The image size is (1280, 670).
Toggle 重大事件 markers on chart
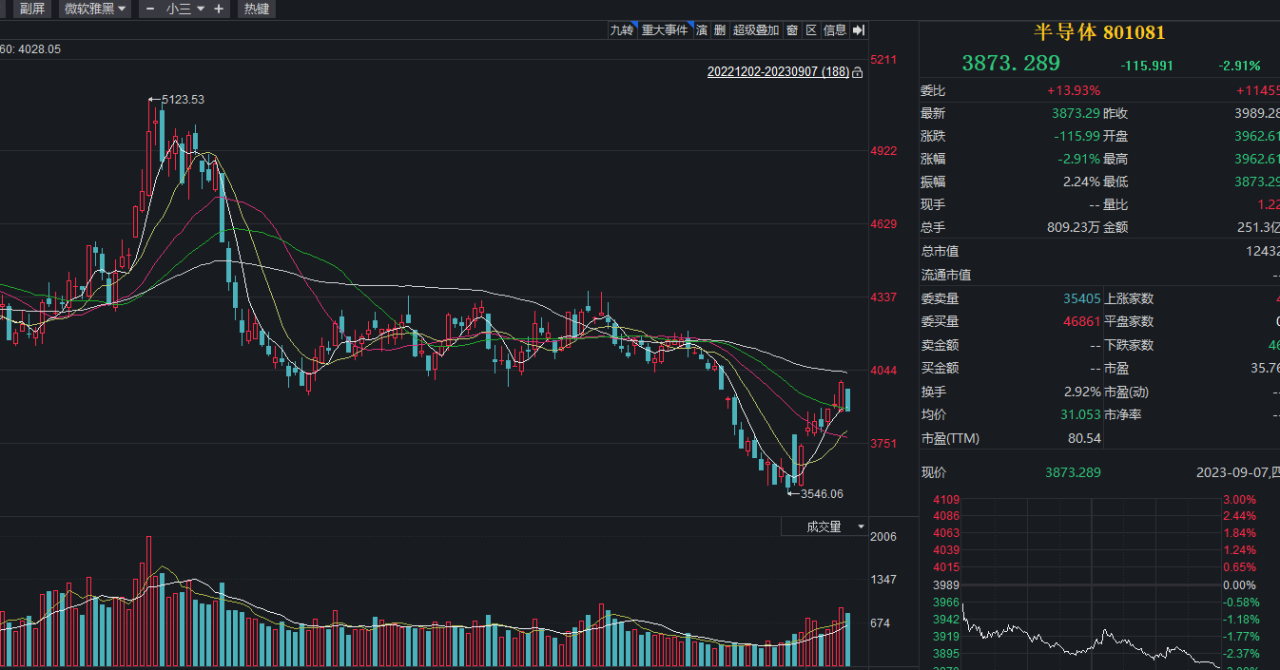pos(665,31)
